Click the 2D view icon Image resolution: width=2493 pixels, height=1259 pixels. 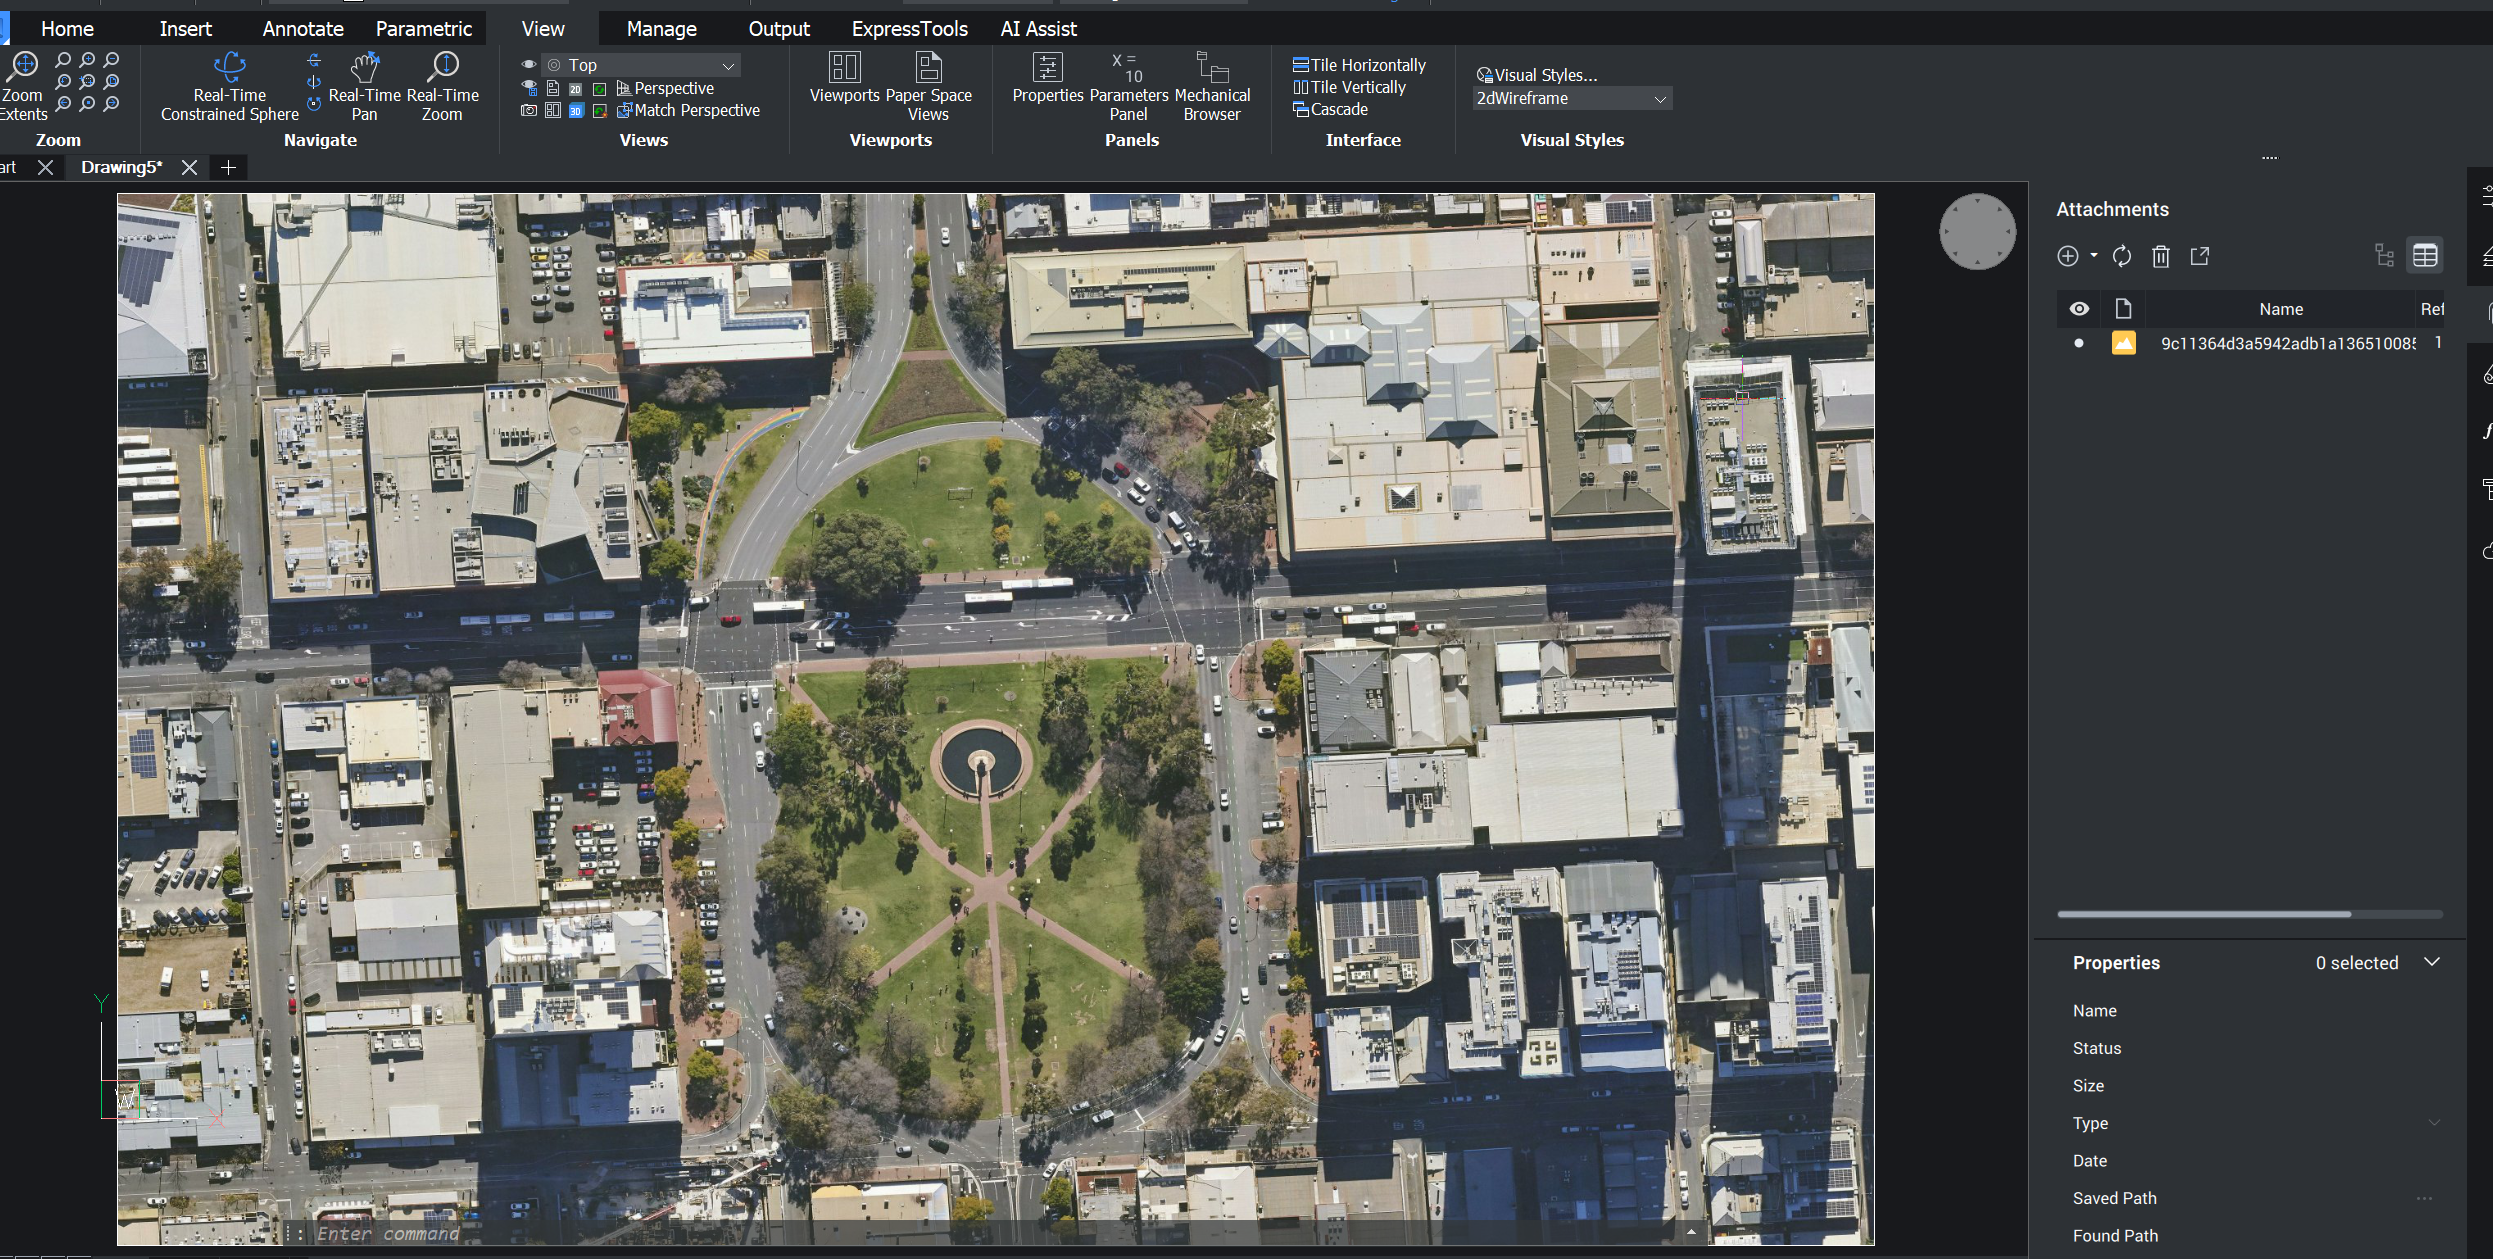[575, 89]
